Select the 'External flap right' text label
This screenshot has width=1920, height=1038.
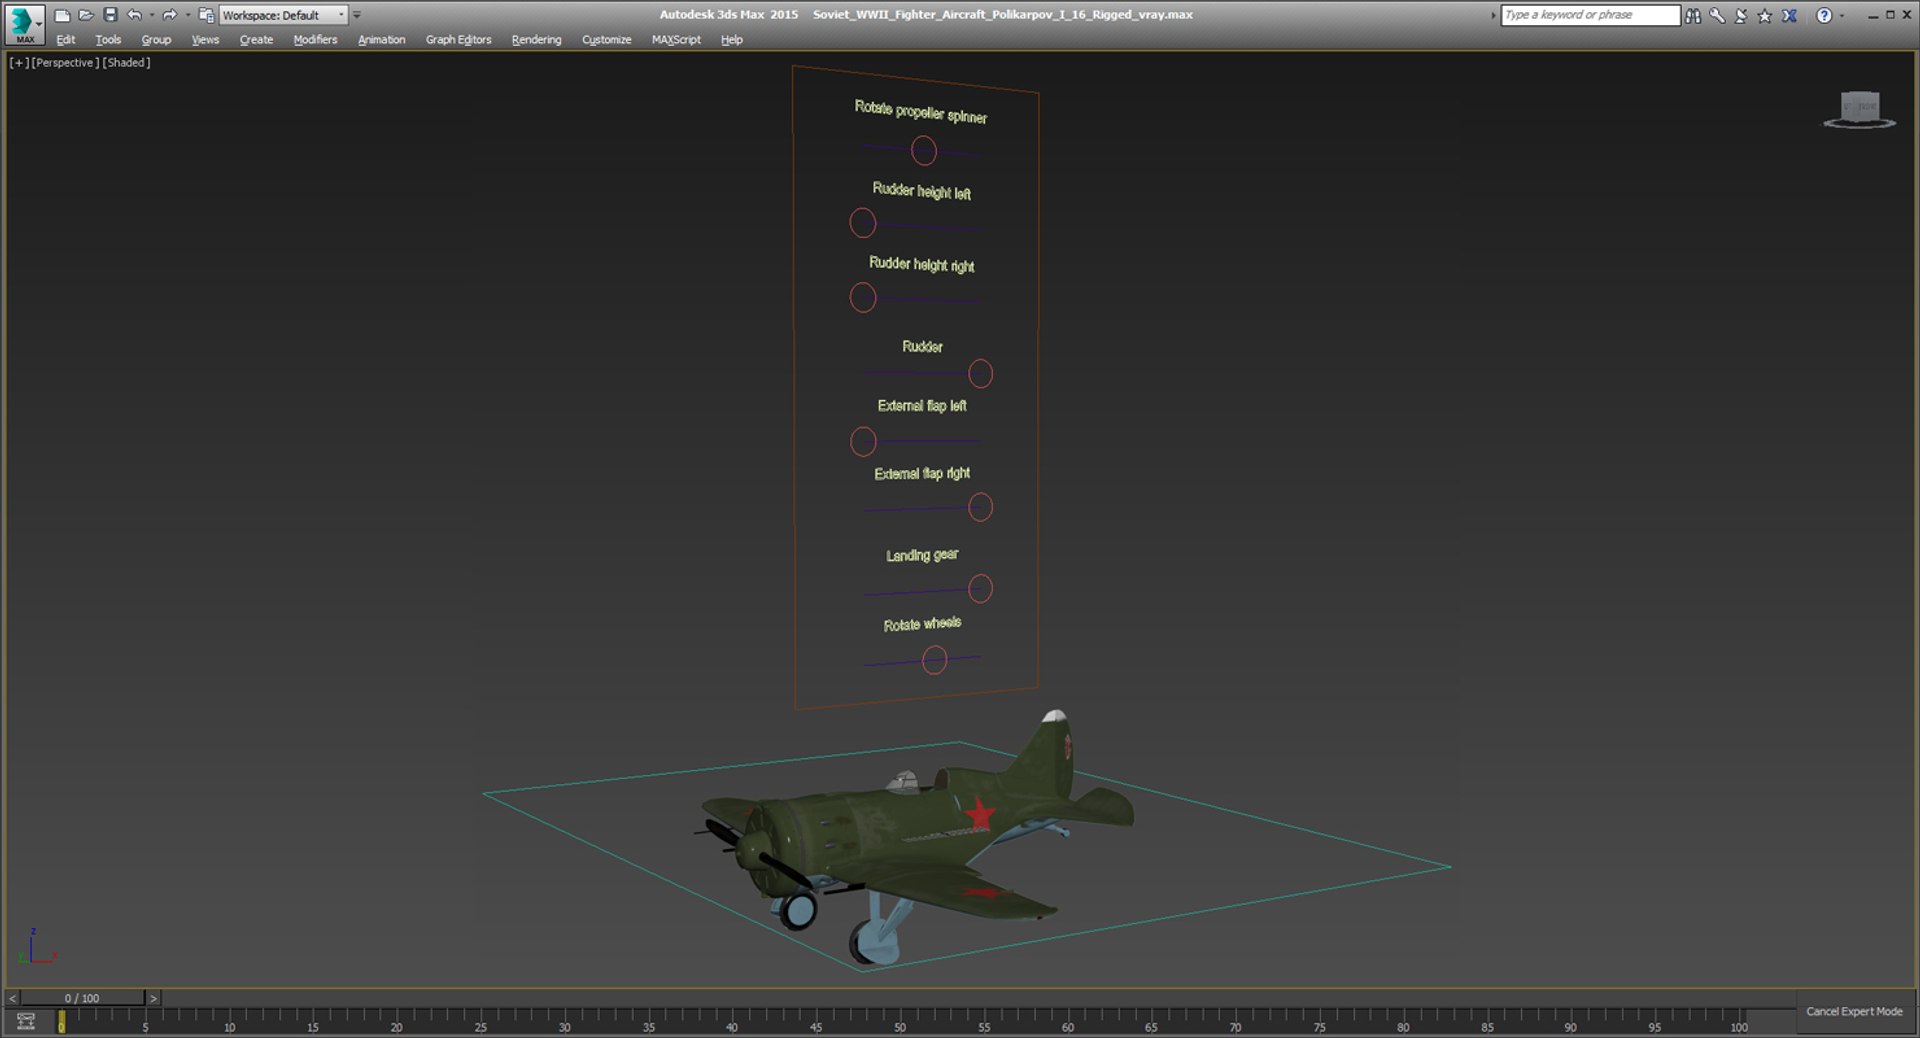pos(922,473)
